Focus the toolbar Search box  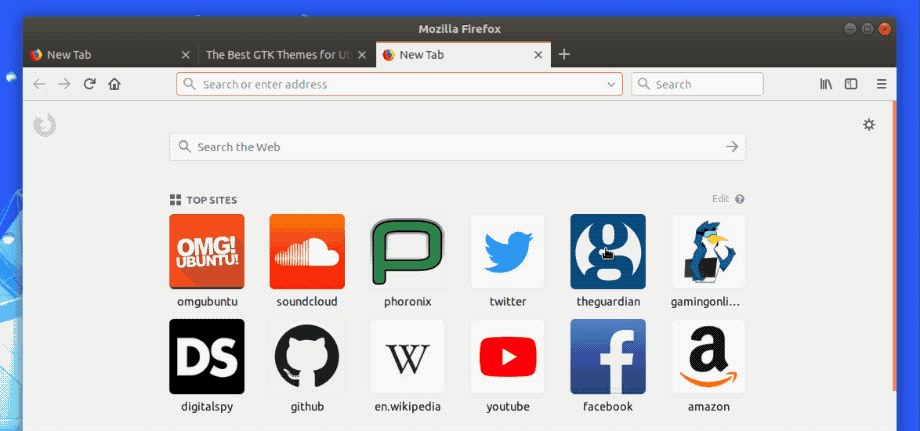(697, 84)
